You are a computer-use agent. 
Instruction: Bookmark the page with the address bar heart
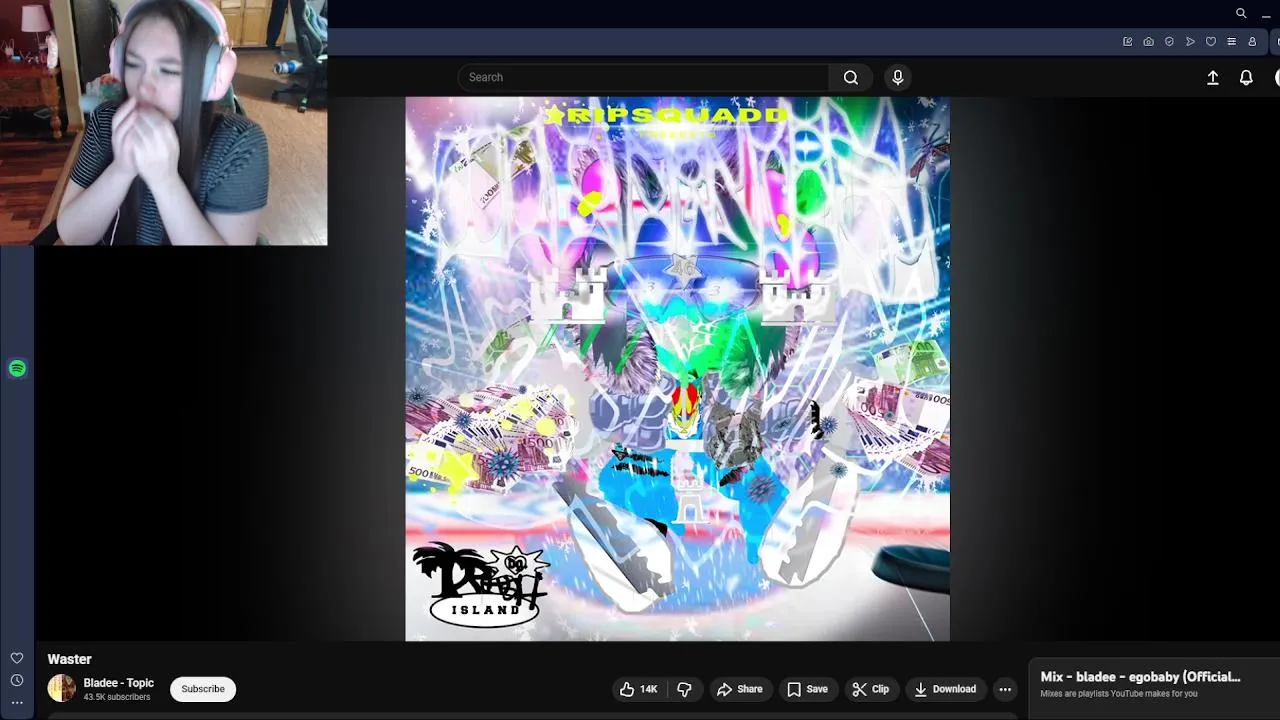1211,42
